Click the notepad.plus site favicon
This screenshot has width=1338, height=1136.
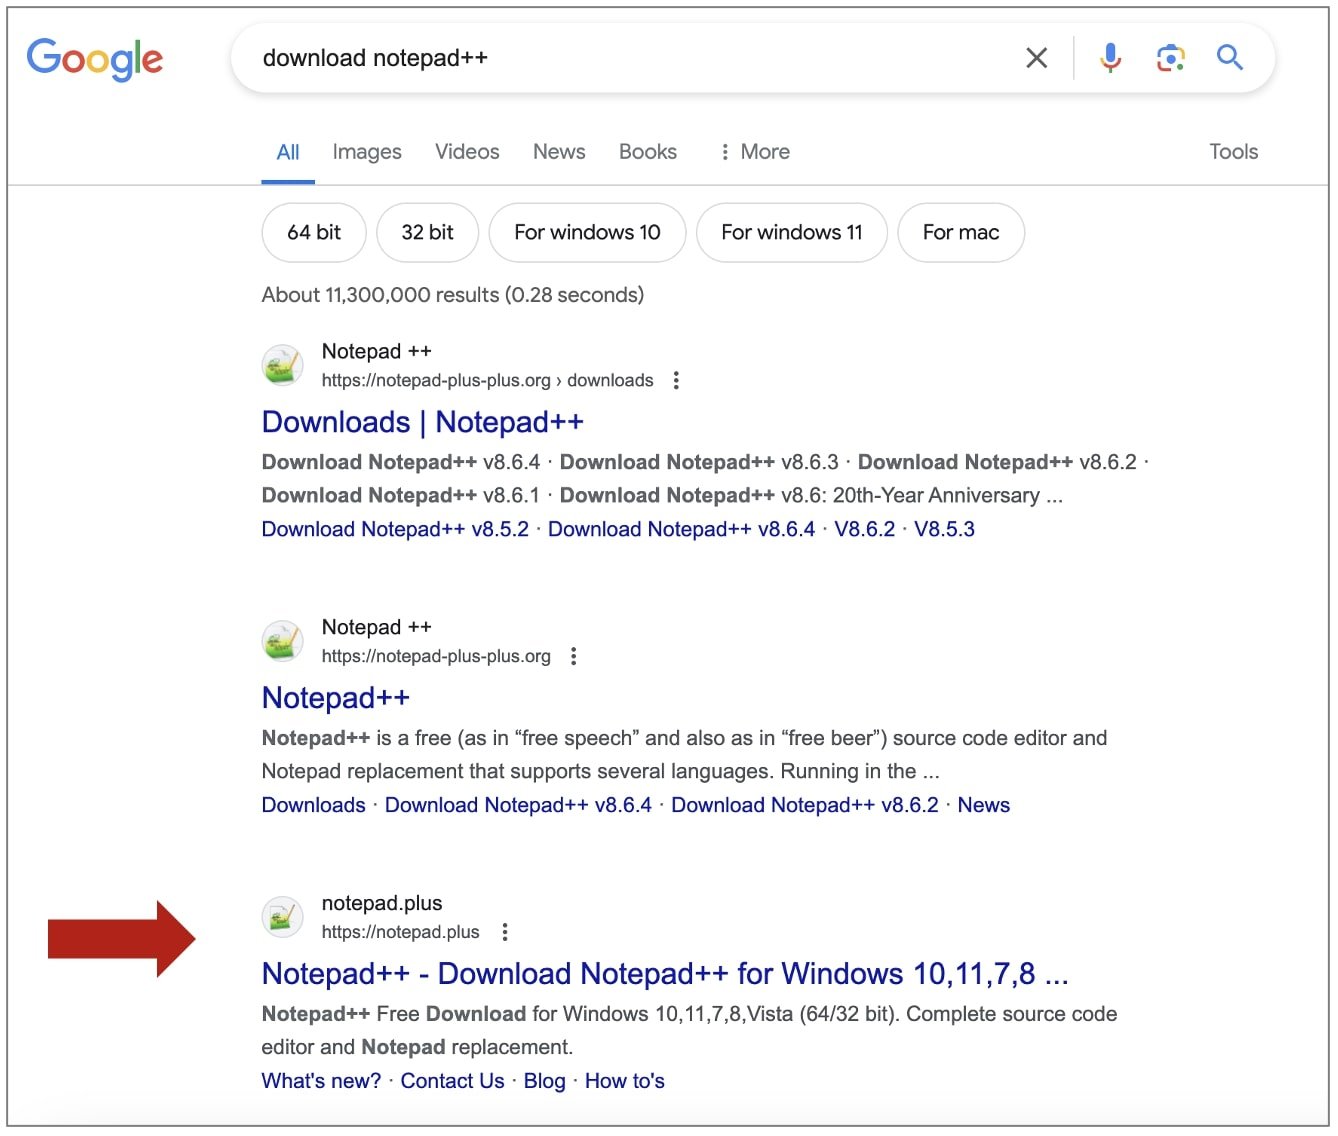pos(282,917)
